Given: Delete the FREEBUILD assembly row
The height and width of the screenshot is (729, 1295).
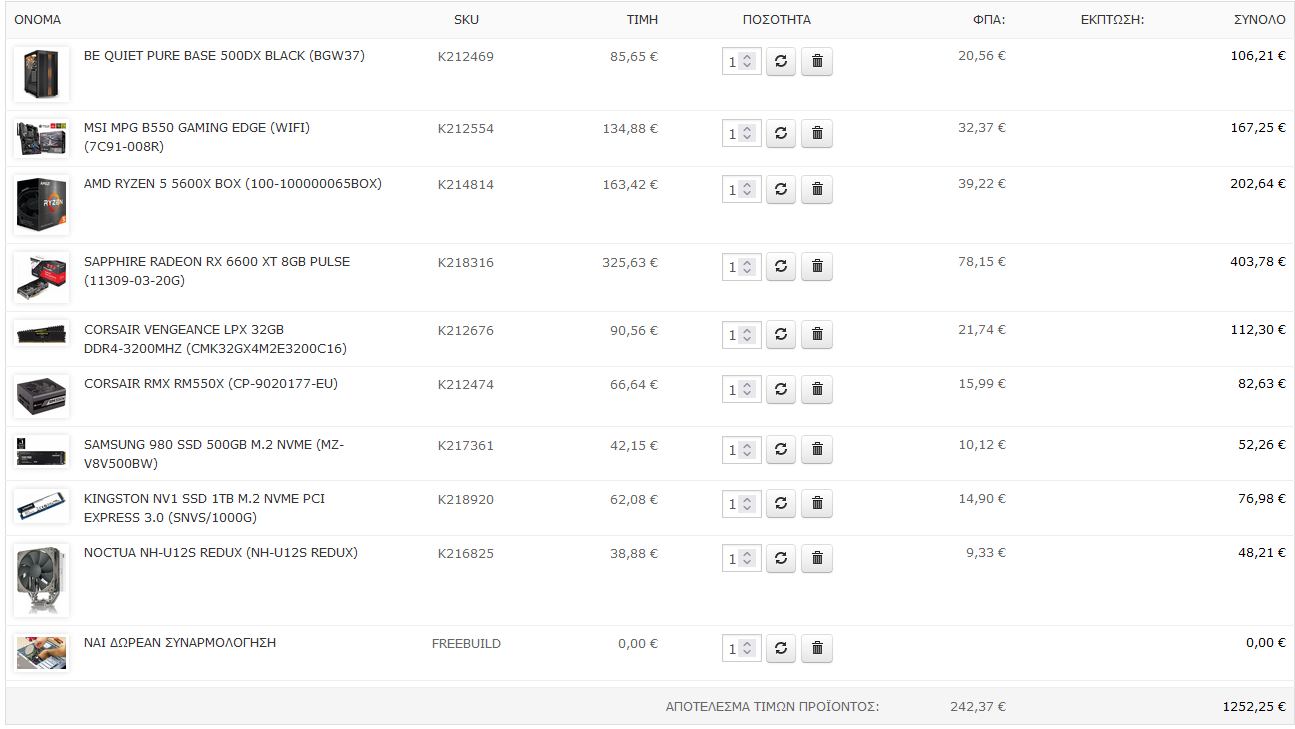Looking at the screenshot, I should point(817,649).
